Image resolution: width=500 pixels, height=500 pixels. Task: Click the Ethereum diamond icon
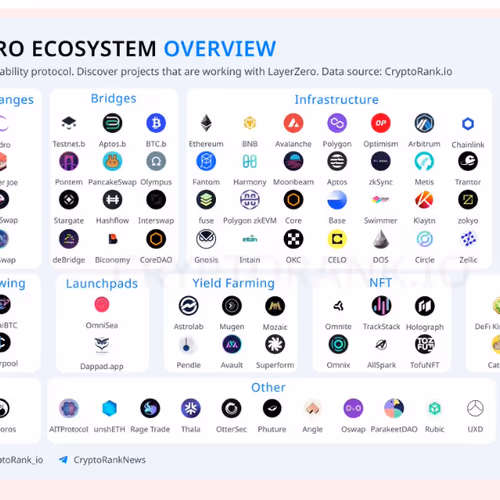click(206, 123)
